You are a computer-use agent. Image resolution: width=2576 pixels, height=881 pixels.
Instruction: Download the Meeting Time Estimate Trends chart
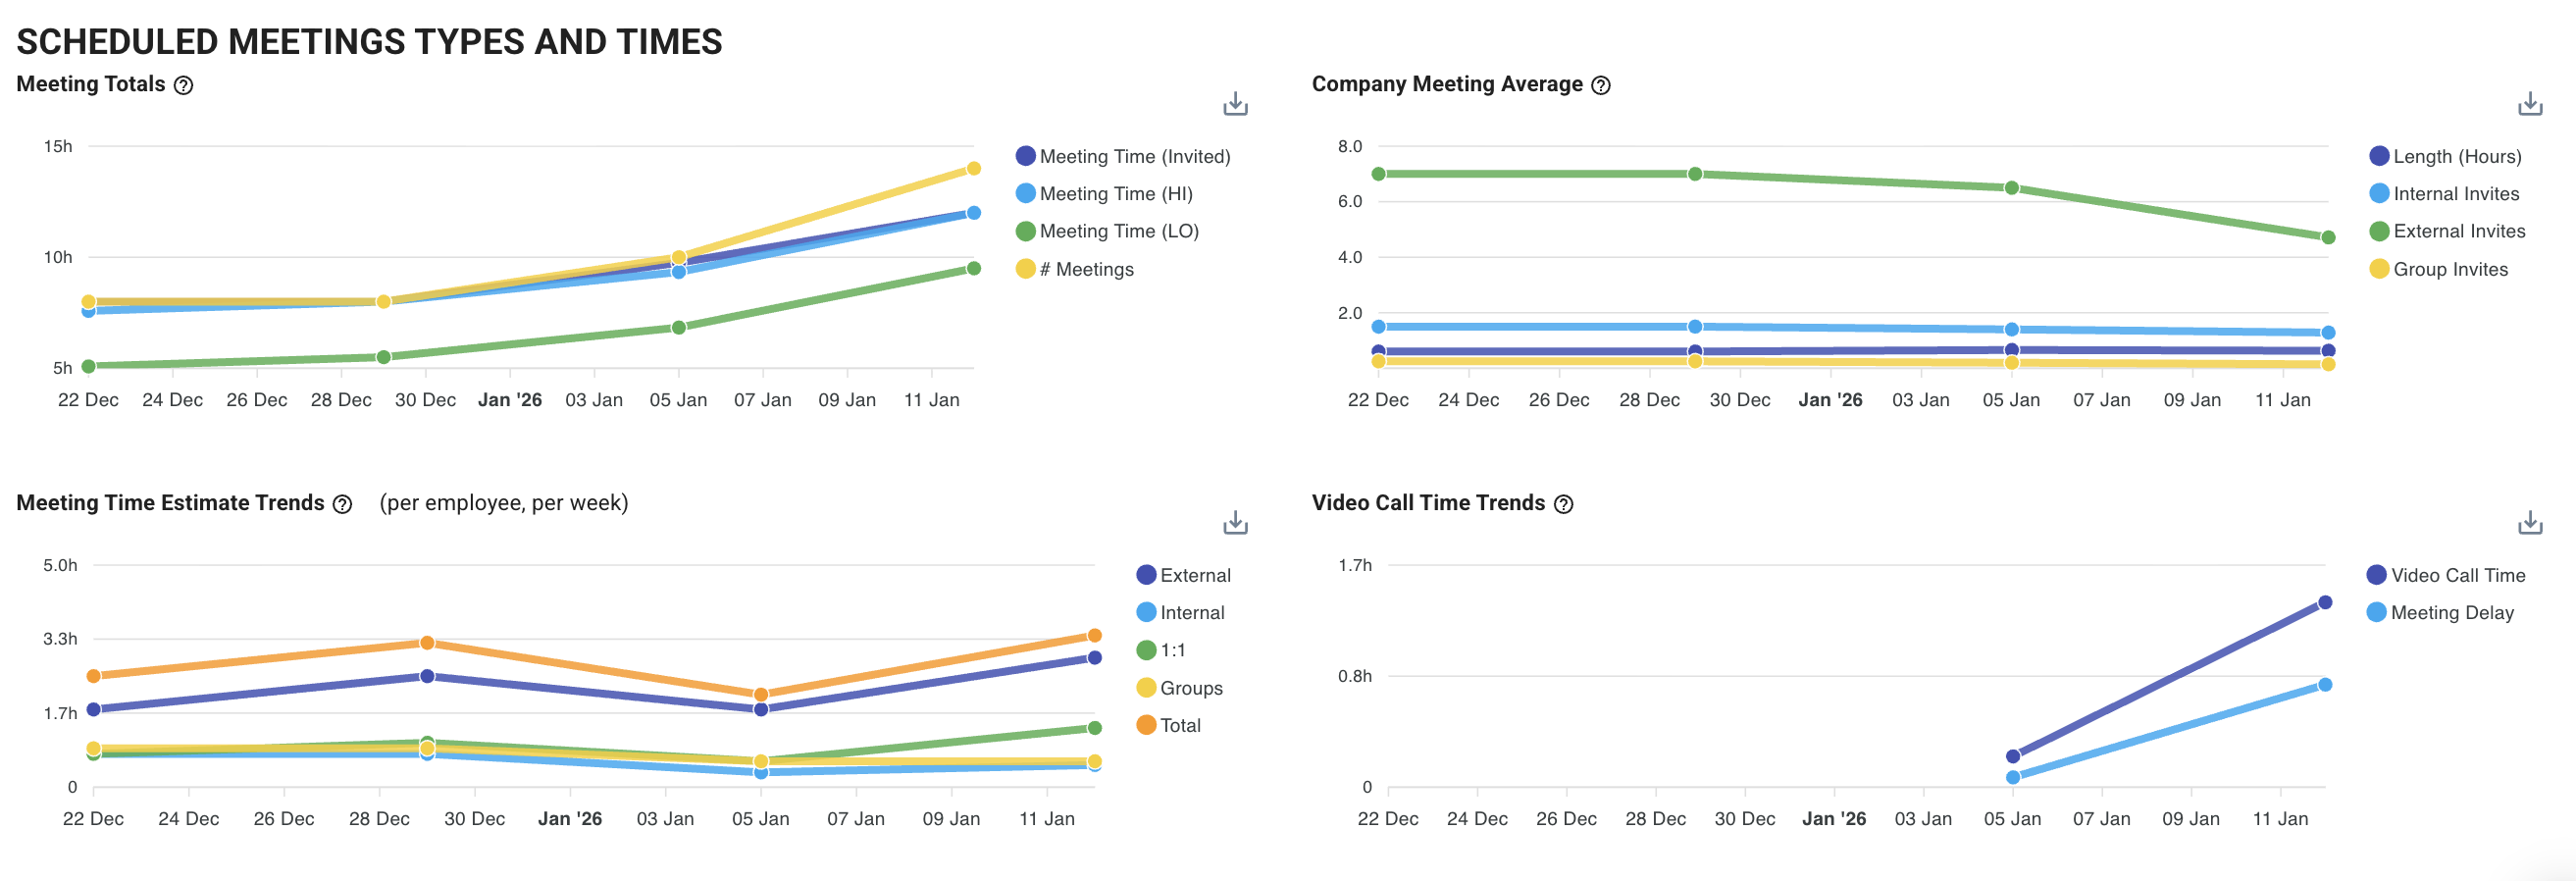click(x=1235, y=523)
